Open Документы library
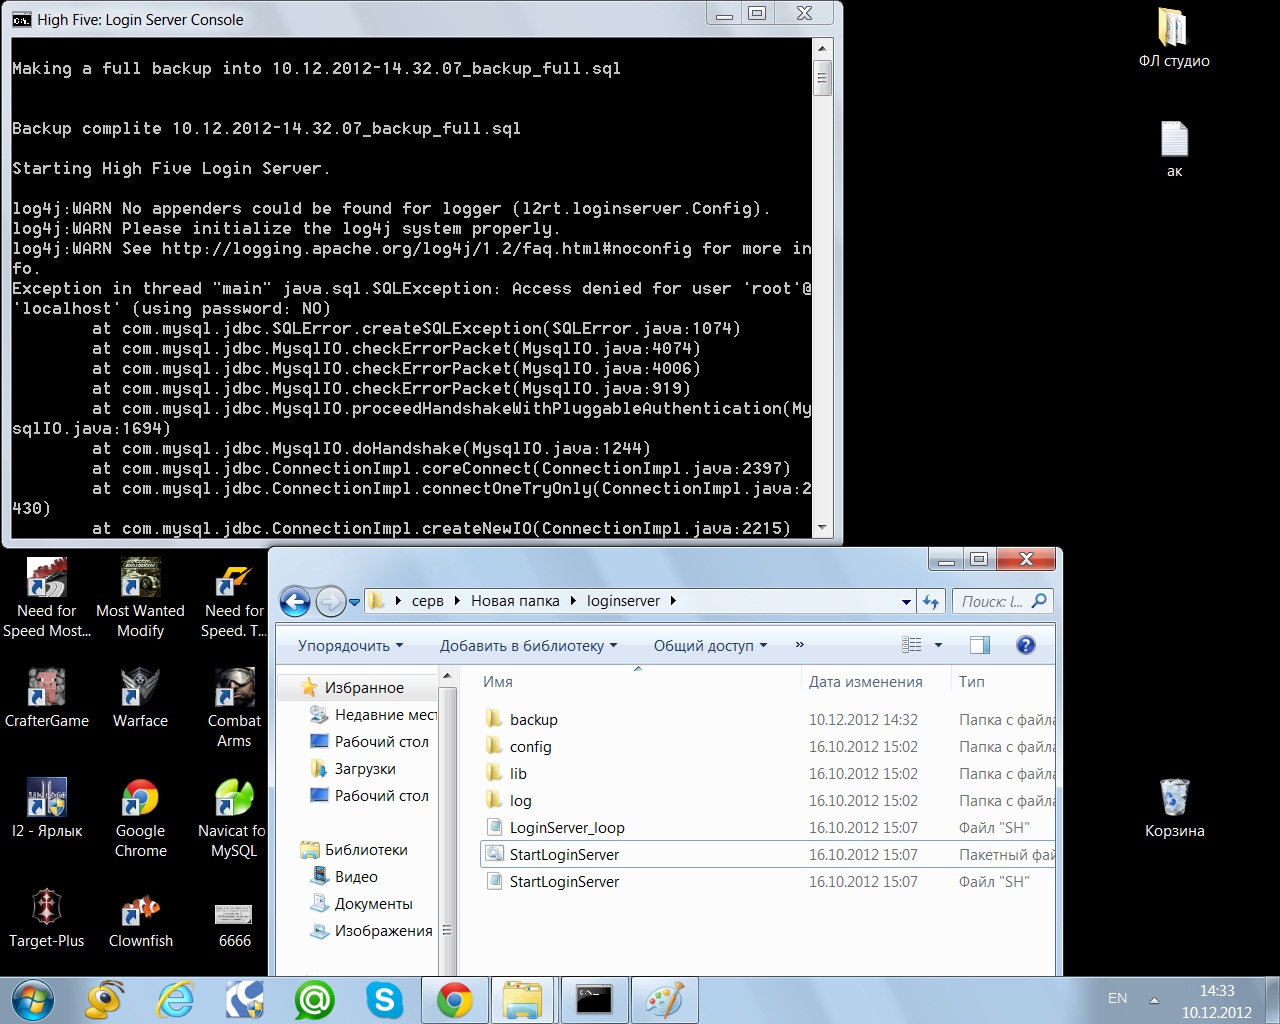The image size is (1280, 1024). click(373, 904)
